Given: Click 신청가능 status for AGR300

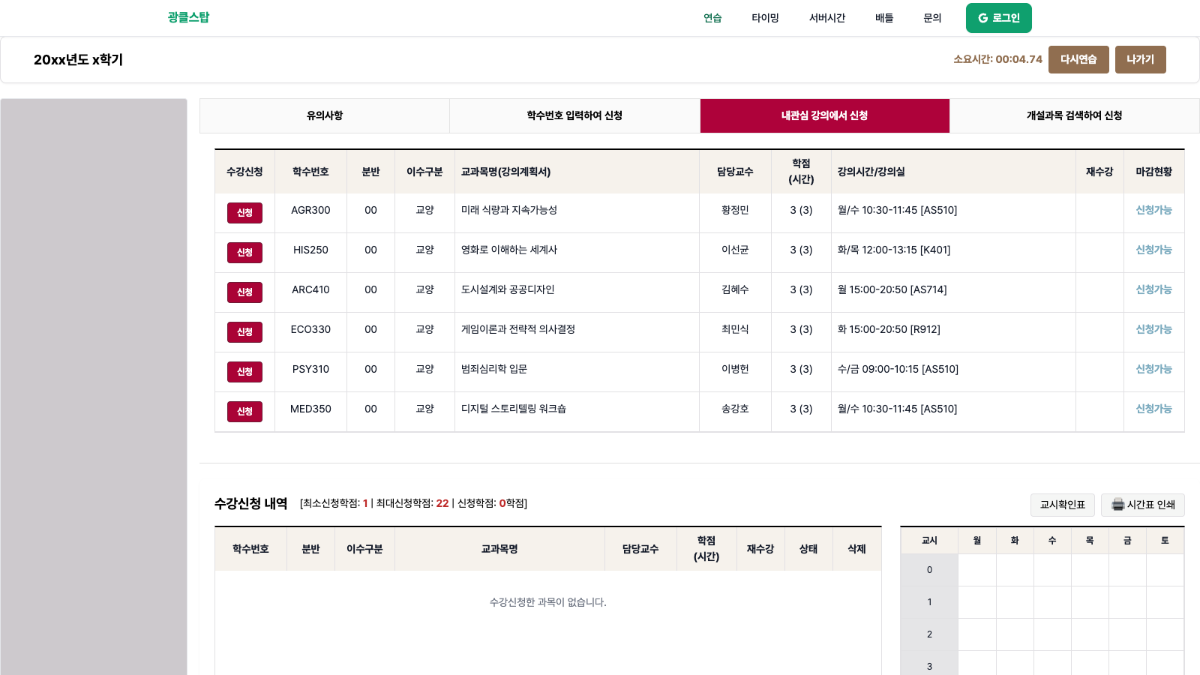Looking at the screenshot, I should coord(1153,210).
